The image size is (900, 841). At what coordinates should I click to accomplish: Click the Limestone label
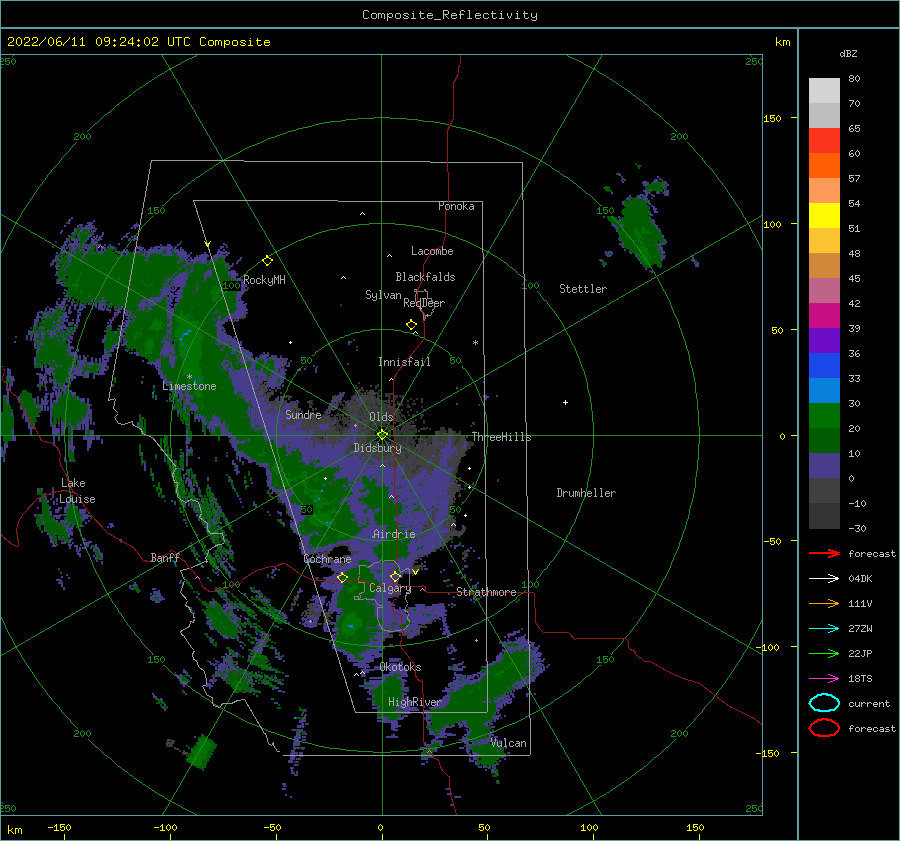(189, 386)
